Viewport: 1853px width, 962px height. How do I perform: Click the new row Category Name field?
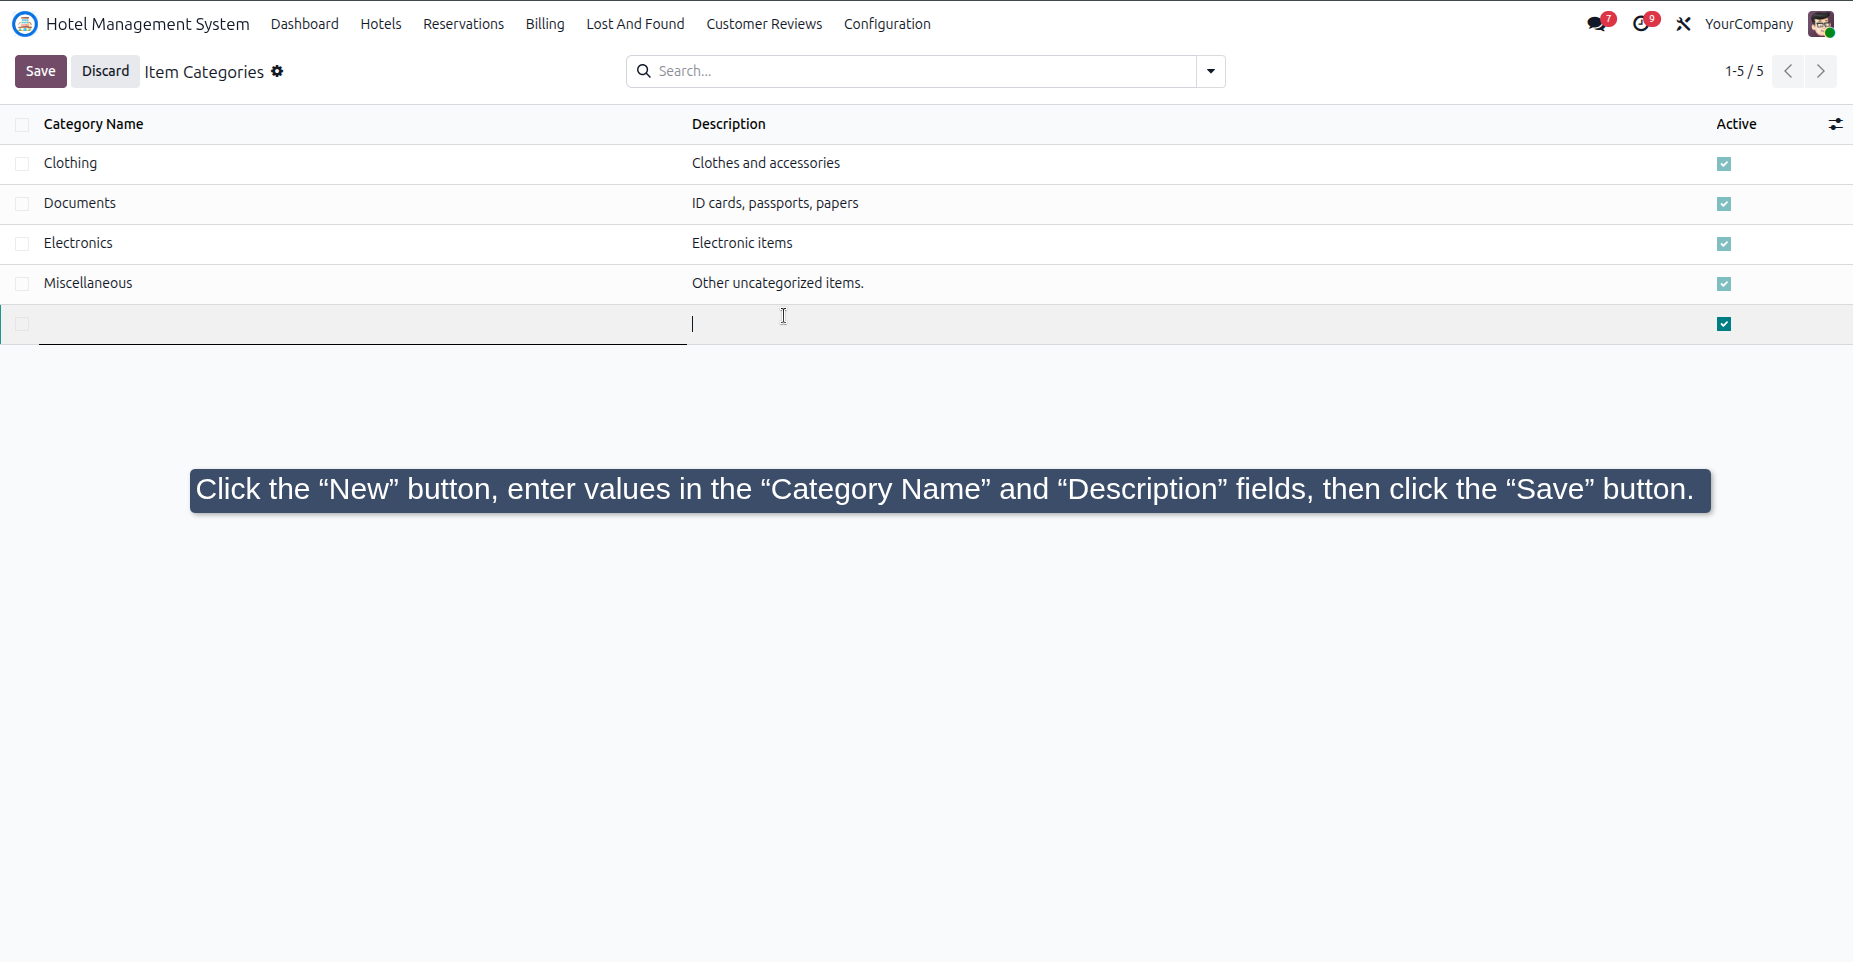(x=363, y=325)
